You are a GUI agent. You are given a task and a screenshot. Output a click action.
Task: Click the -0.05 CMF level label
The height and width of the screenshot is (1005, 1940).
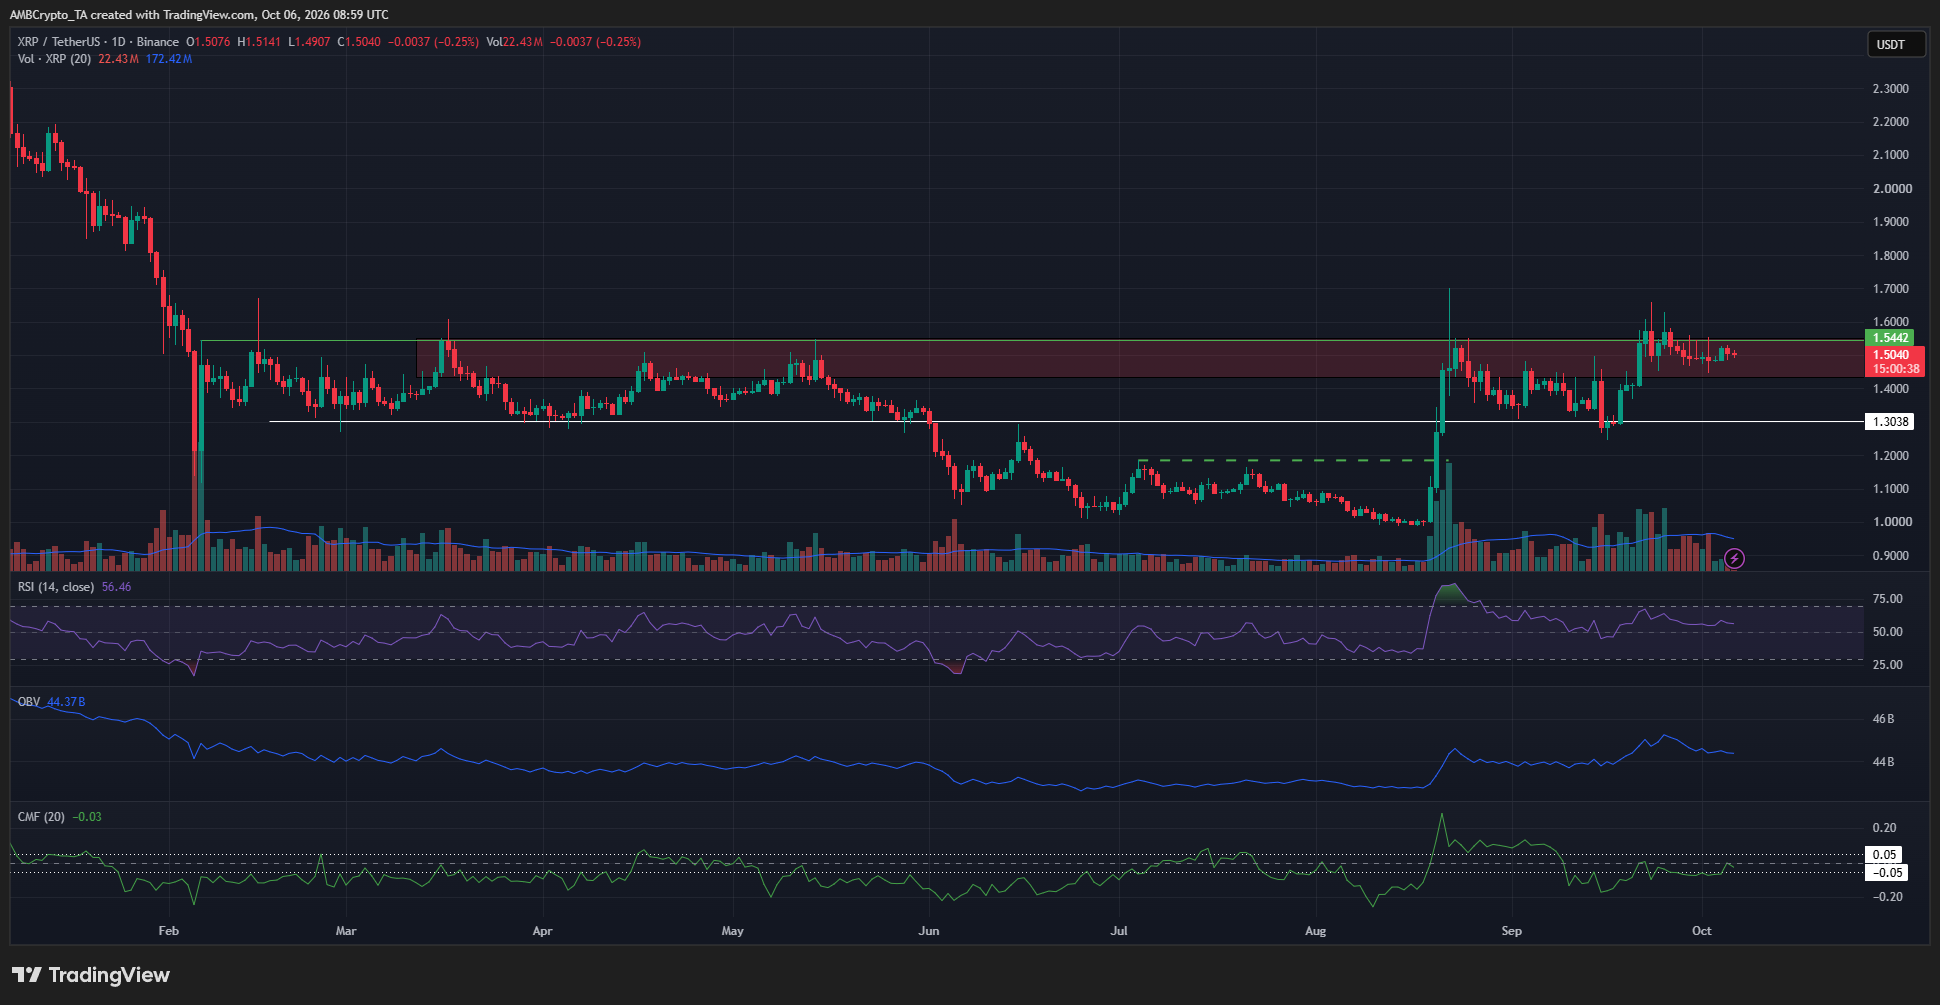(1887, 873)
